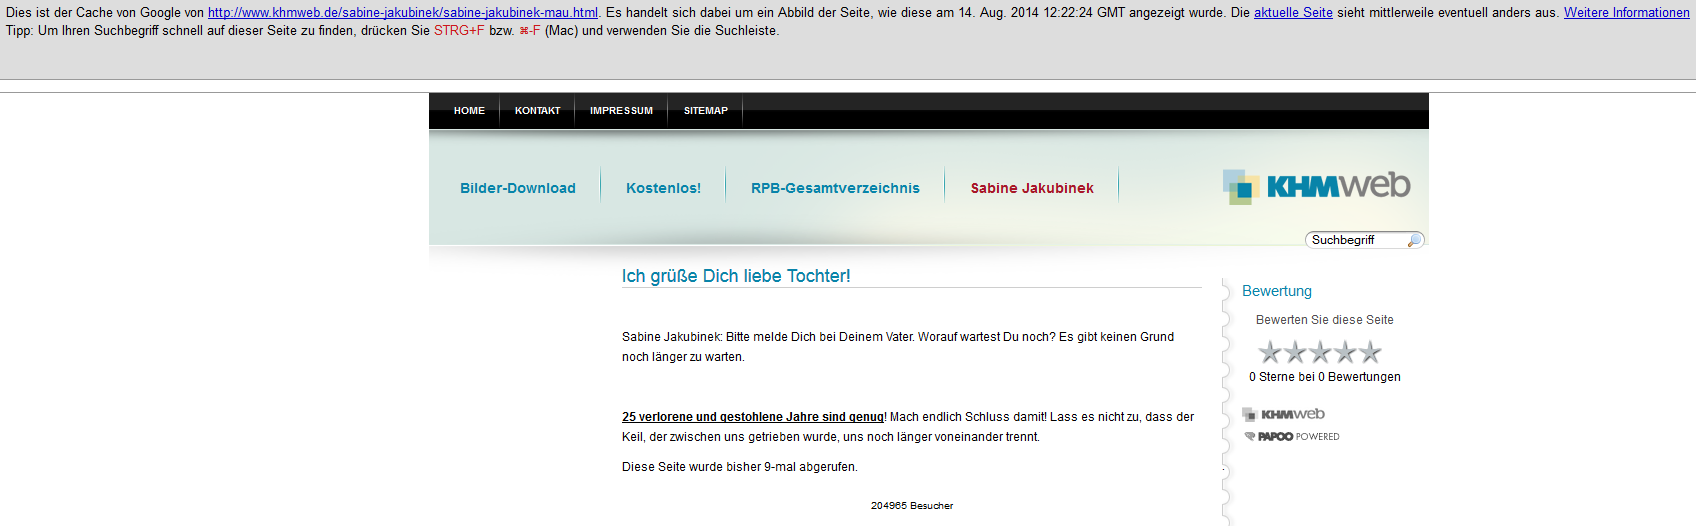This screenshot has width=1696, height=526.
Task: Open the KONTAKT menu item
Action: (x=537, y=111)
